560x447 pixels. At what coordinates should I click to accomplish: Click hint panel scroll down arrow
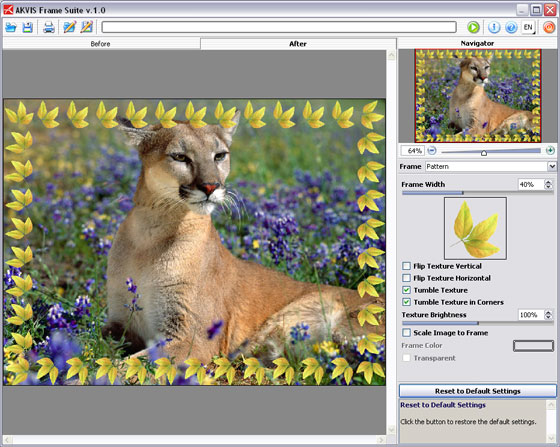tap(551, 438)
